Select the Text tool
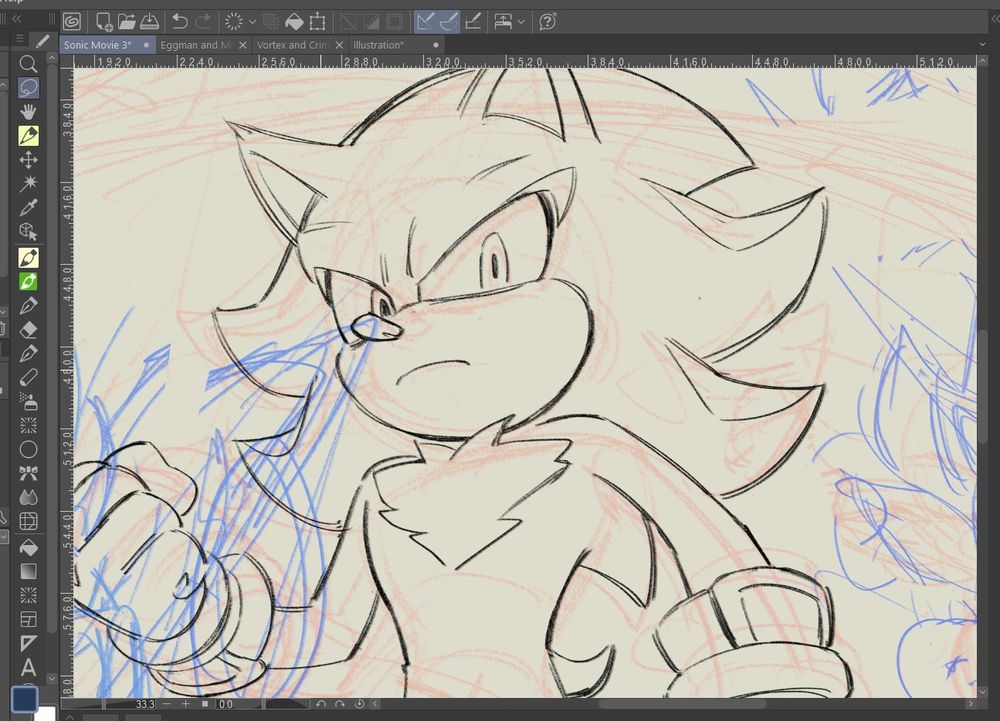 point(28,667)
